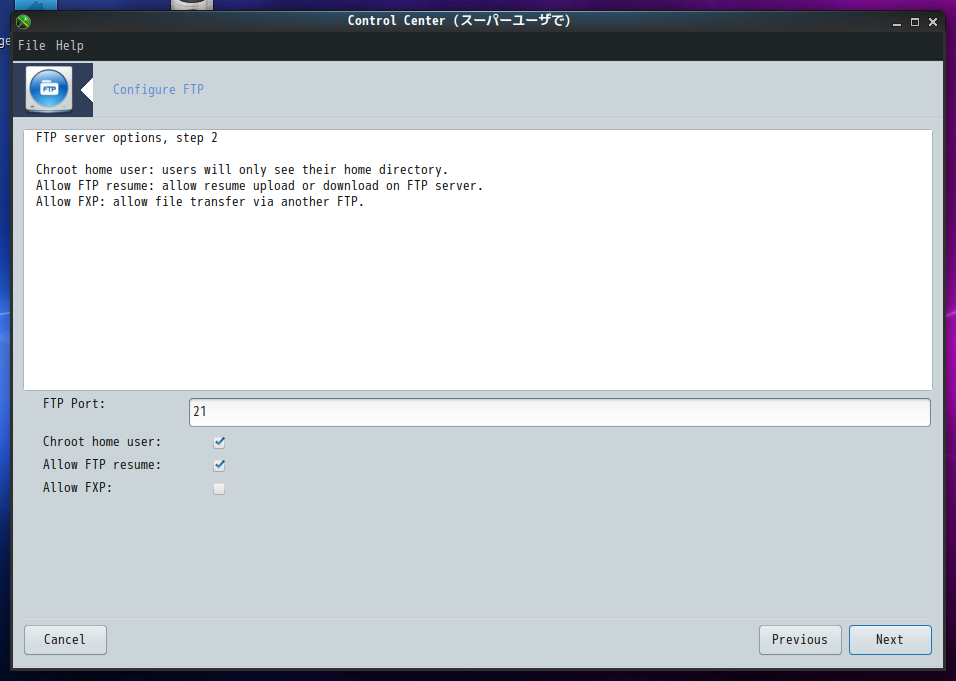Click the 'FTP Port:' label
Image resolution: width=956 pixels, height=681 pixels.
pos(74,404)
